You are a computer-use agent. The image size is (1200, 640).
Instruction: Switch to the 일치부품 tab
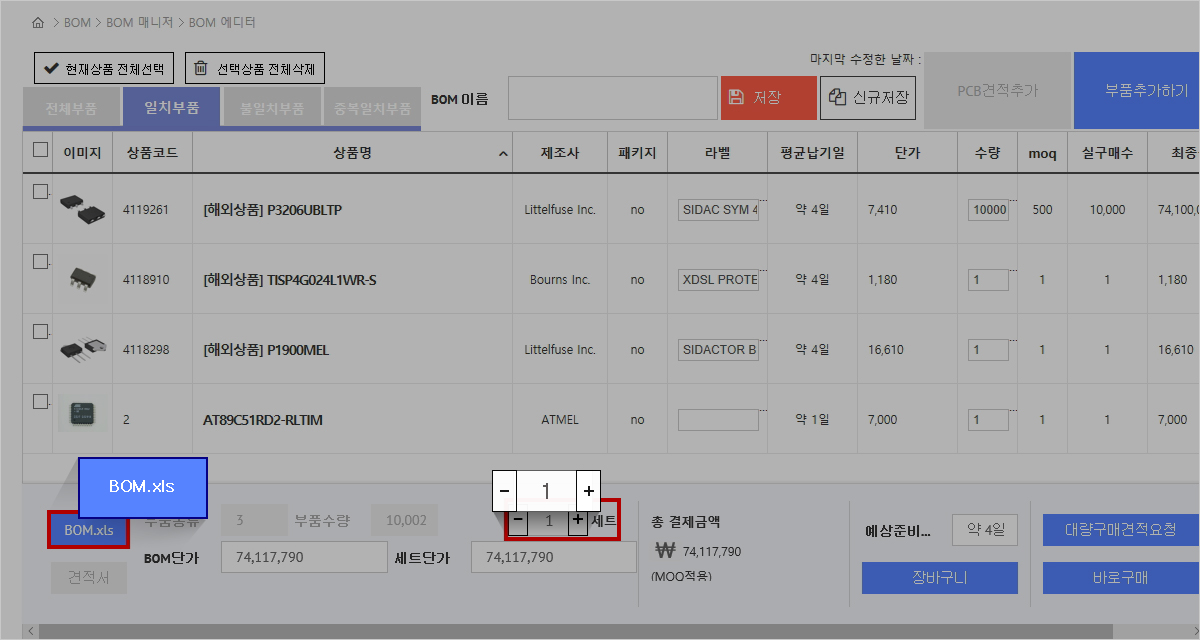pos(171,108)
